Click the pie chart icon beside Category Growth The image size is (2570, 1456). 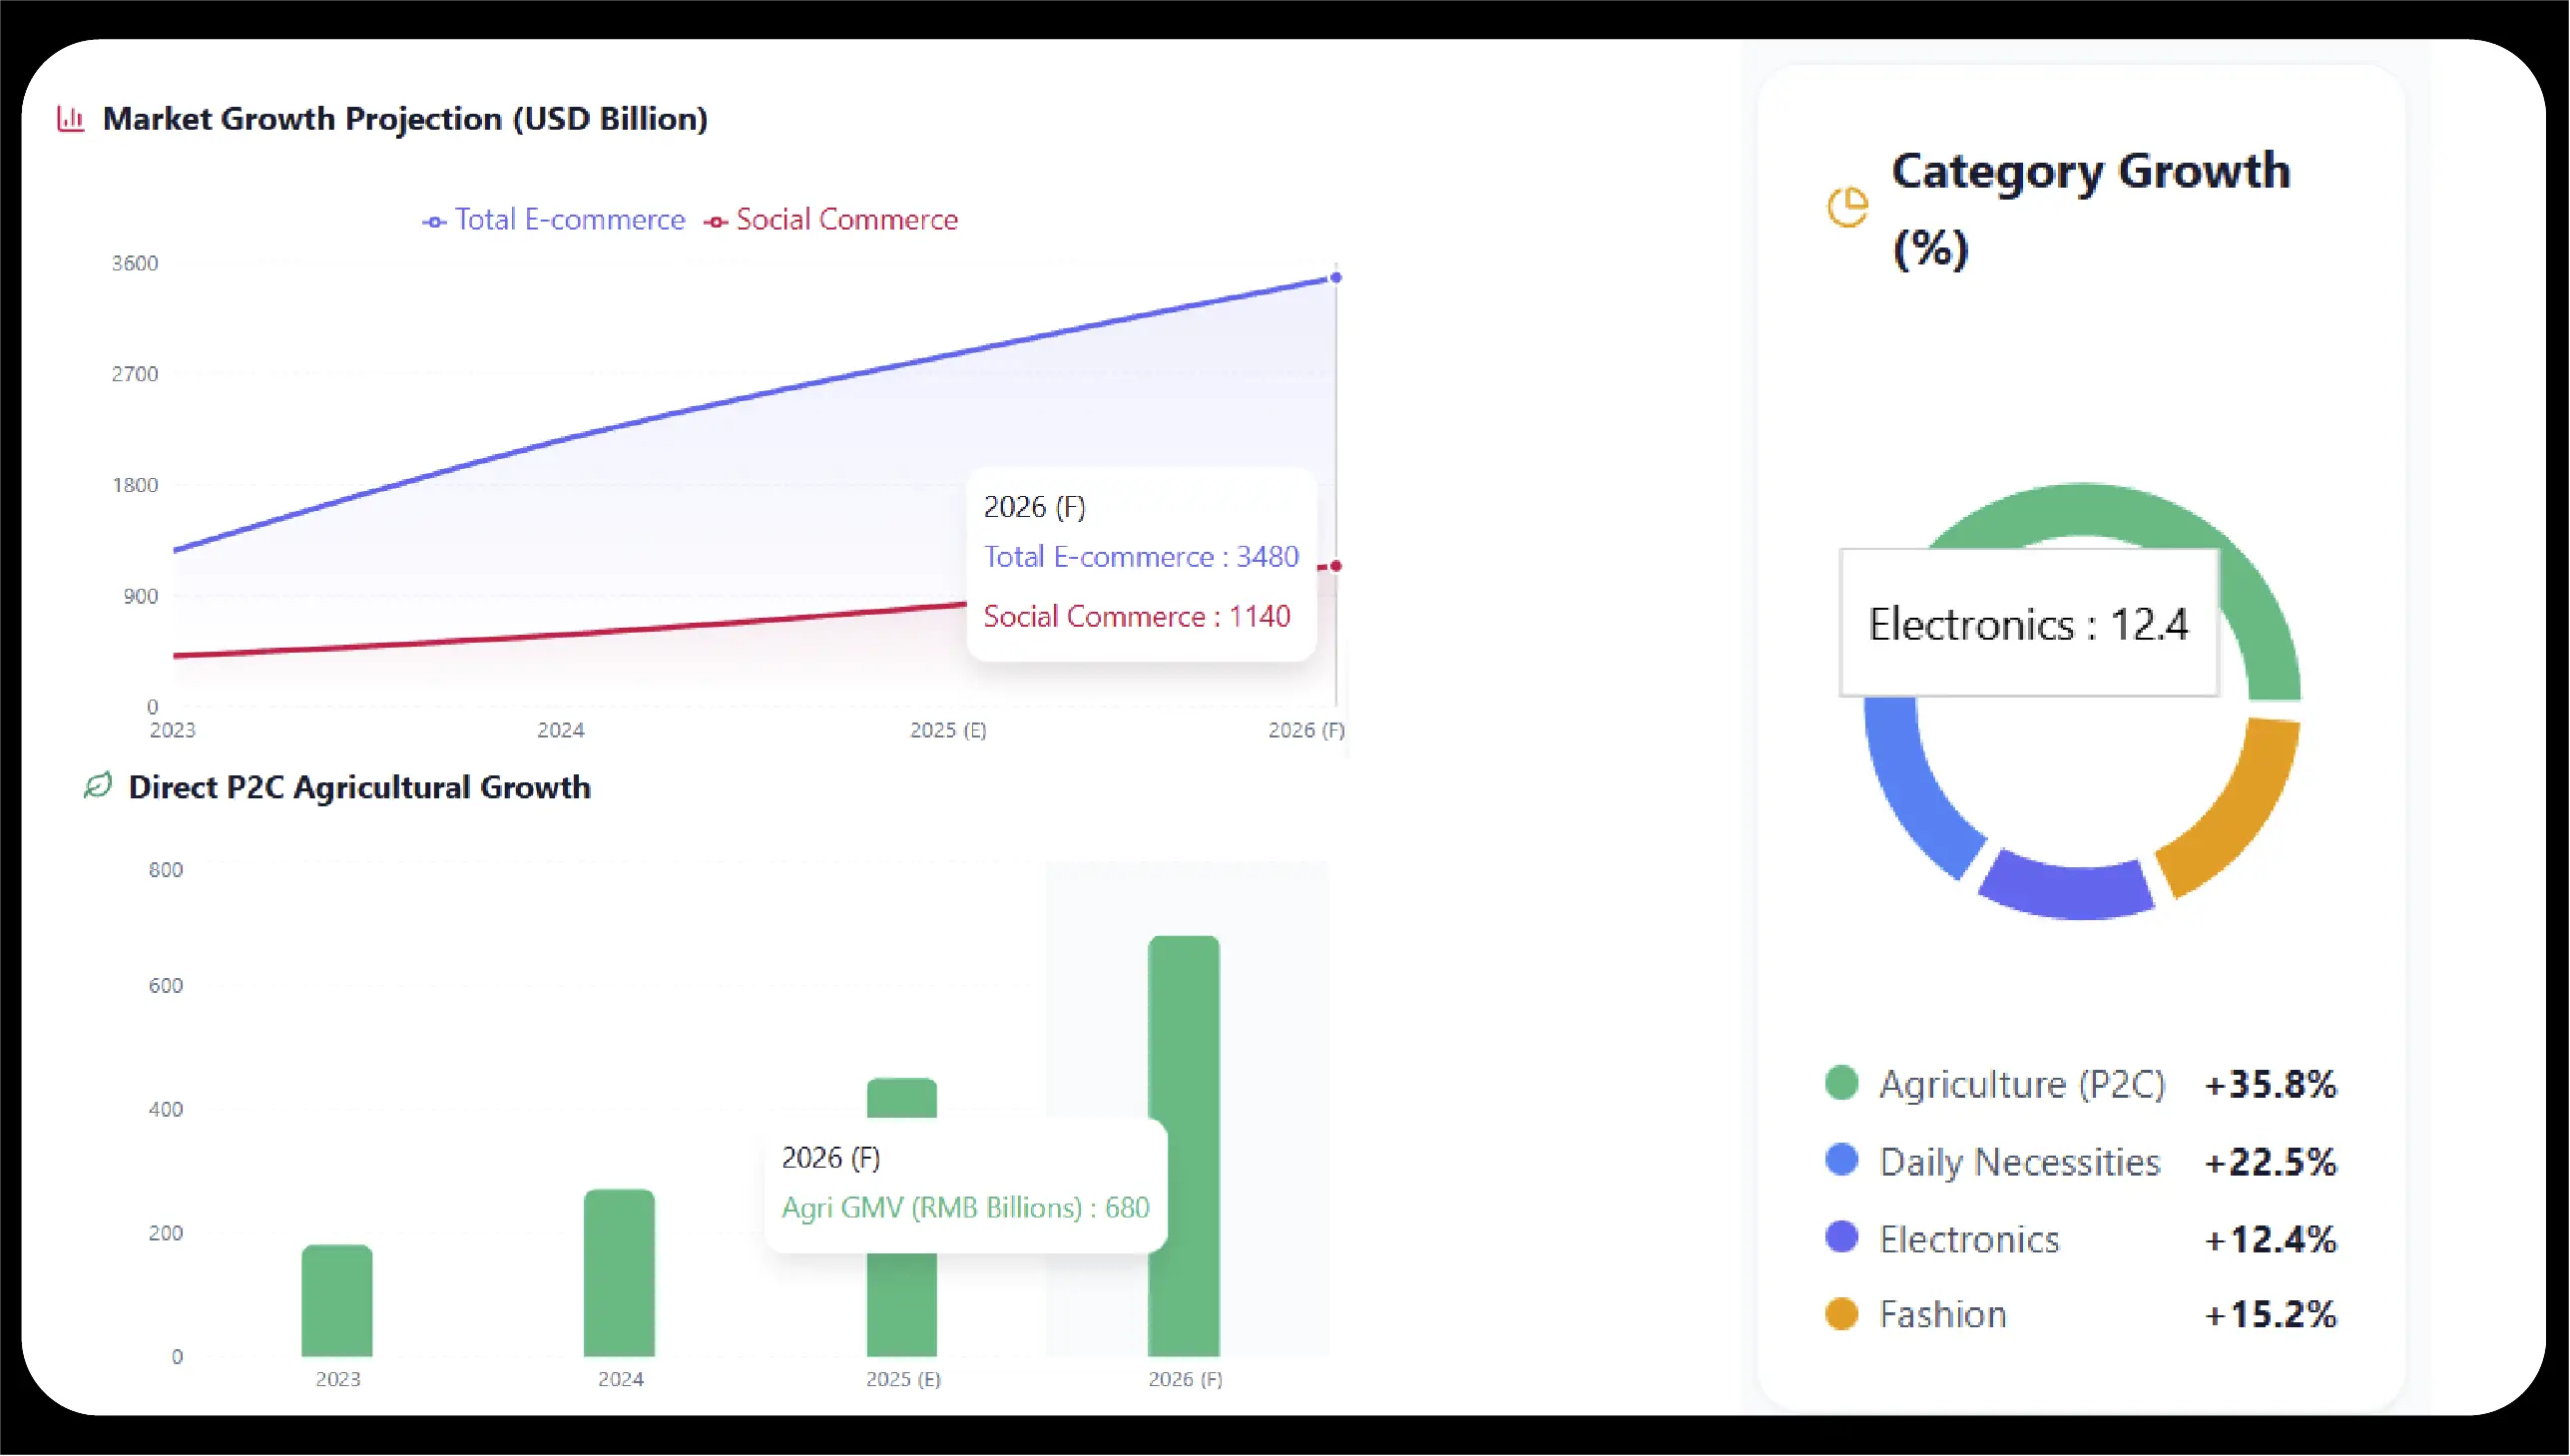[x=1847, y=208]
